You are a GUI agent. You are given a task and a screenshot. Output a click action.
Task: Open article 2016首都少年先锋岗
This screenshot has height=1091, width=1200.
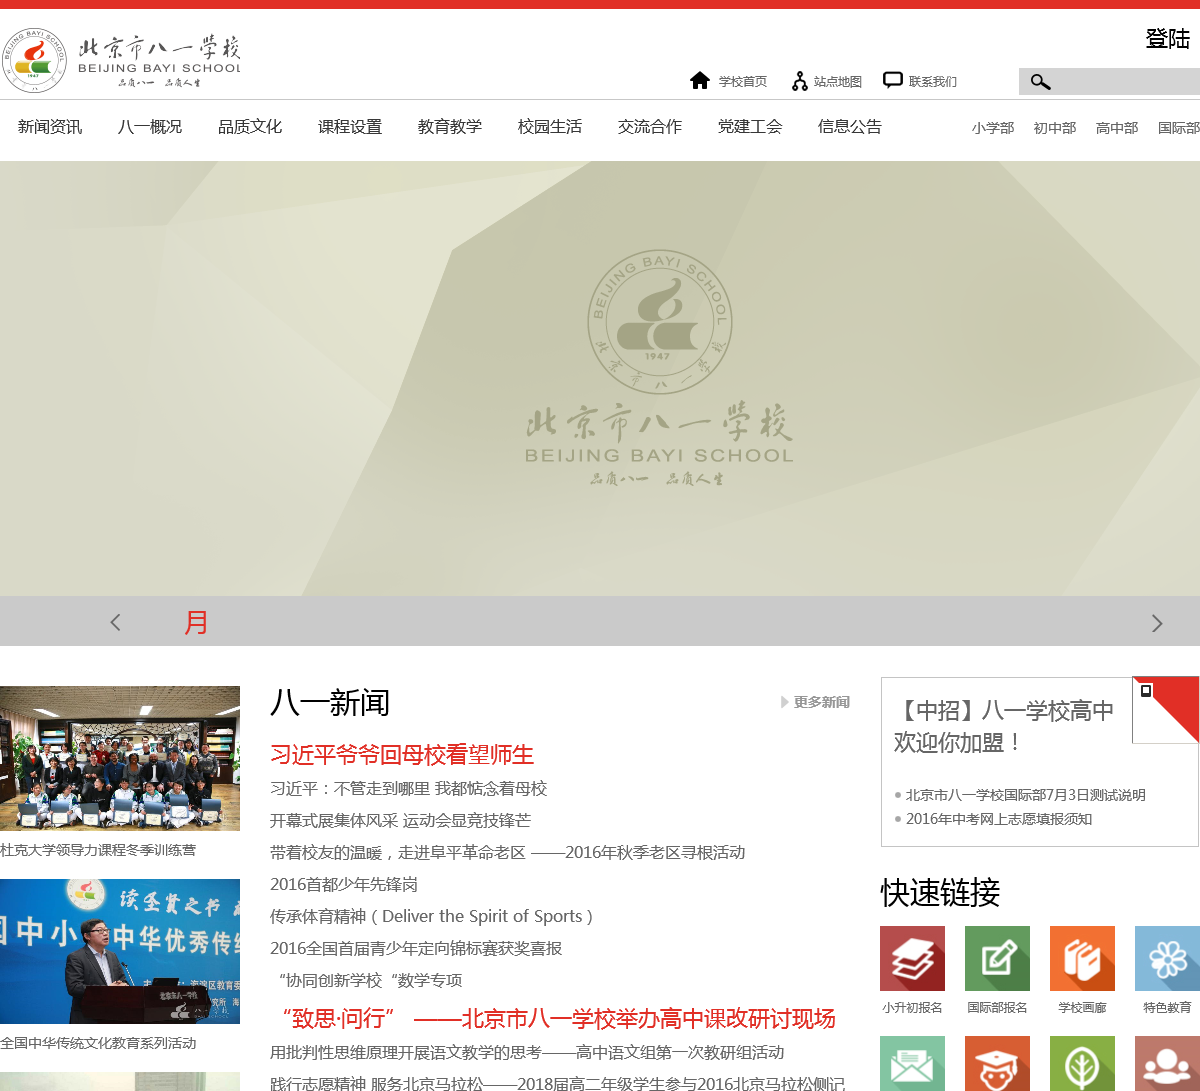point(344,885)
